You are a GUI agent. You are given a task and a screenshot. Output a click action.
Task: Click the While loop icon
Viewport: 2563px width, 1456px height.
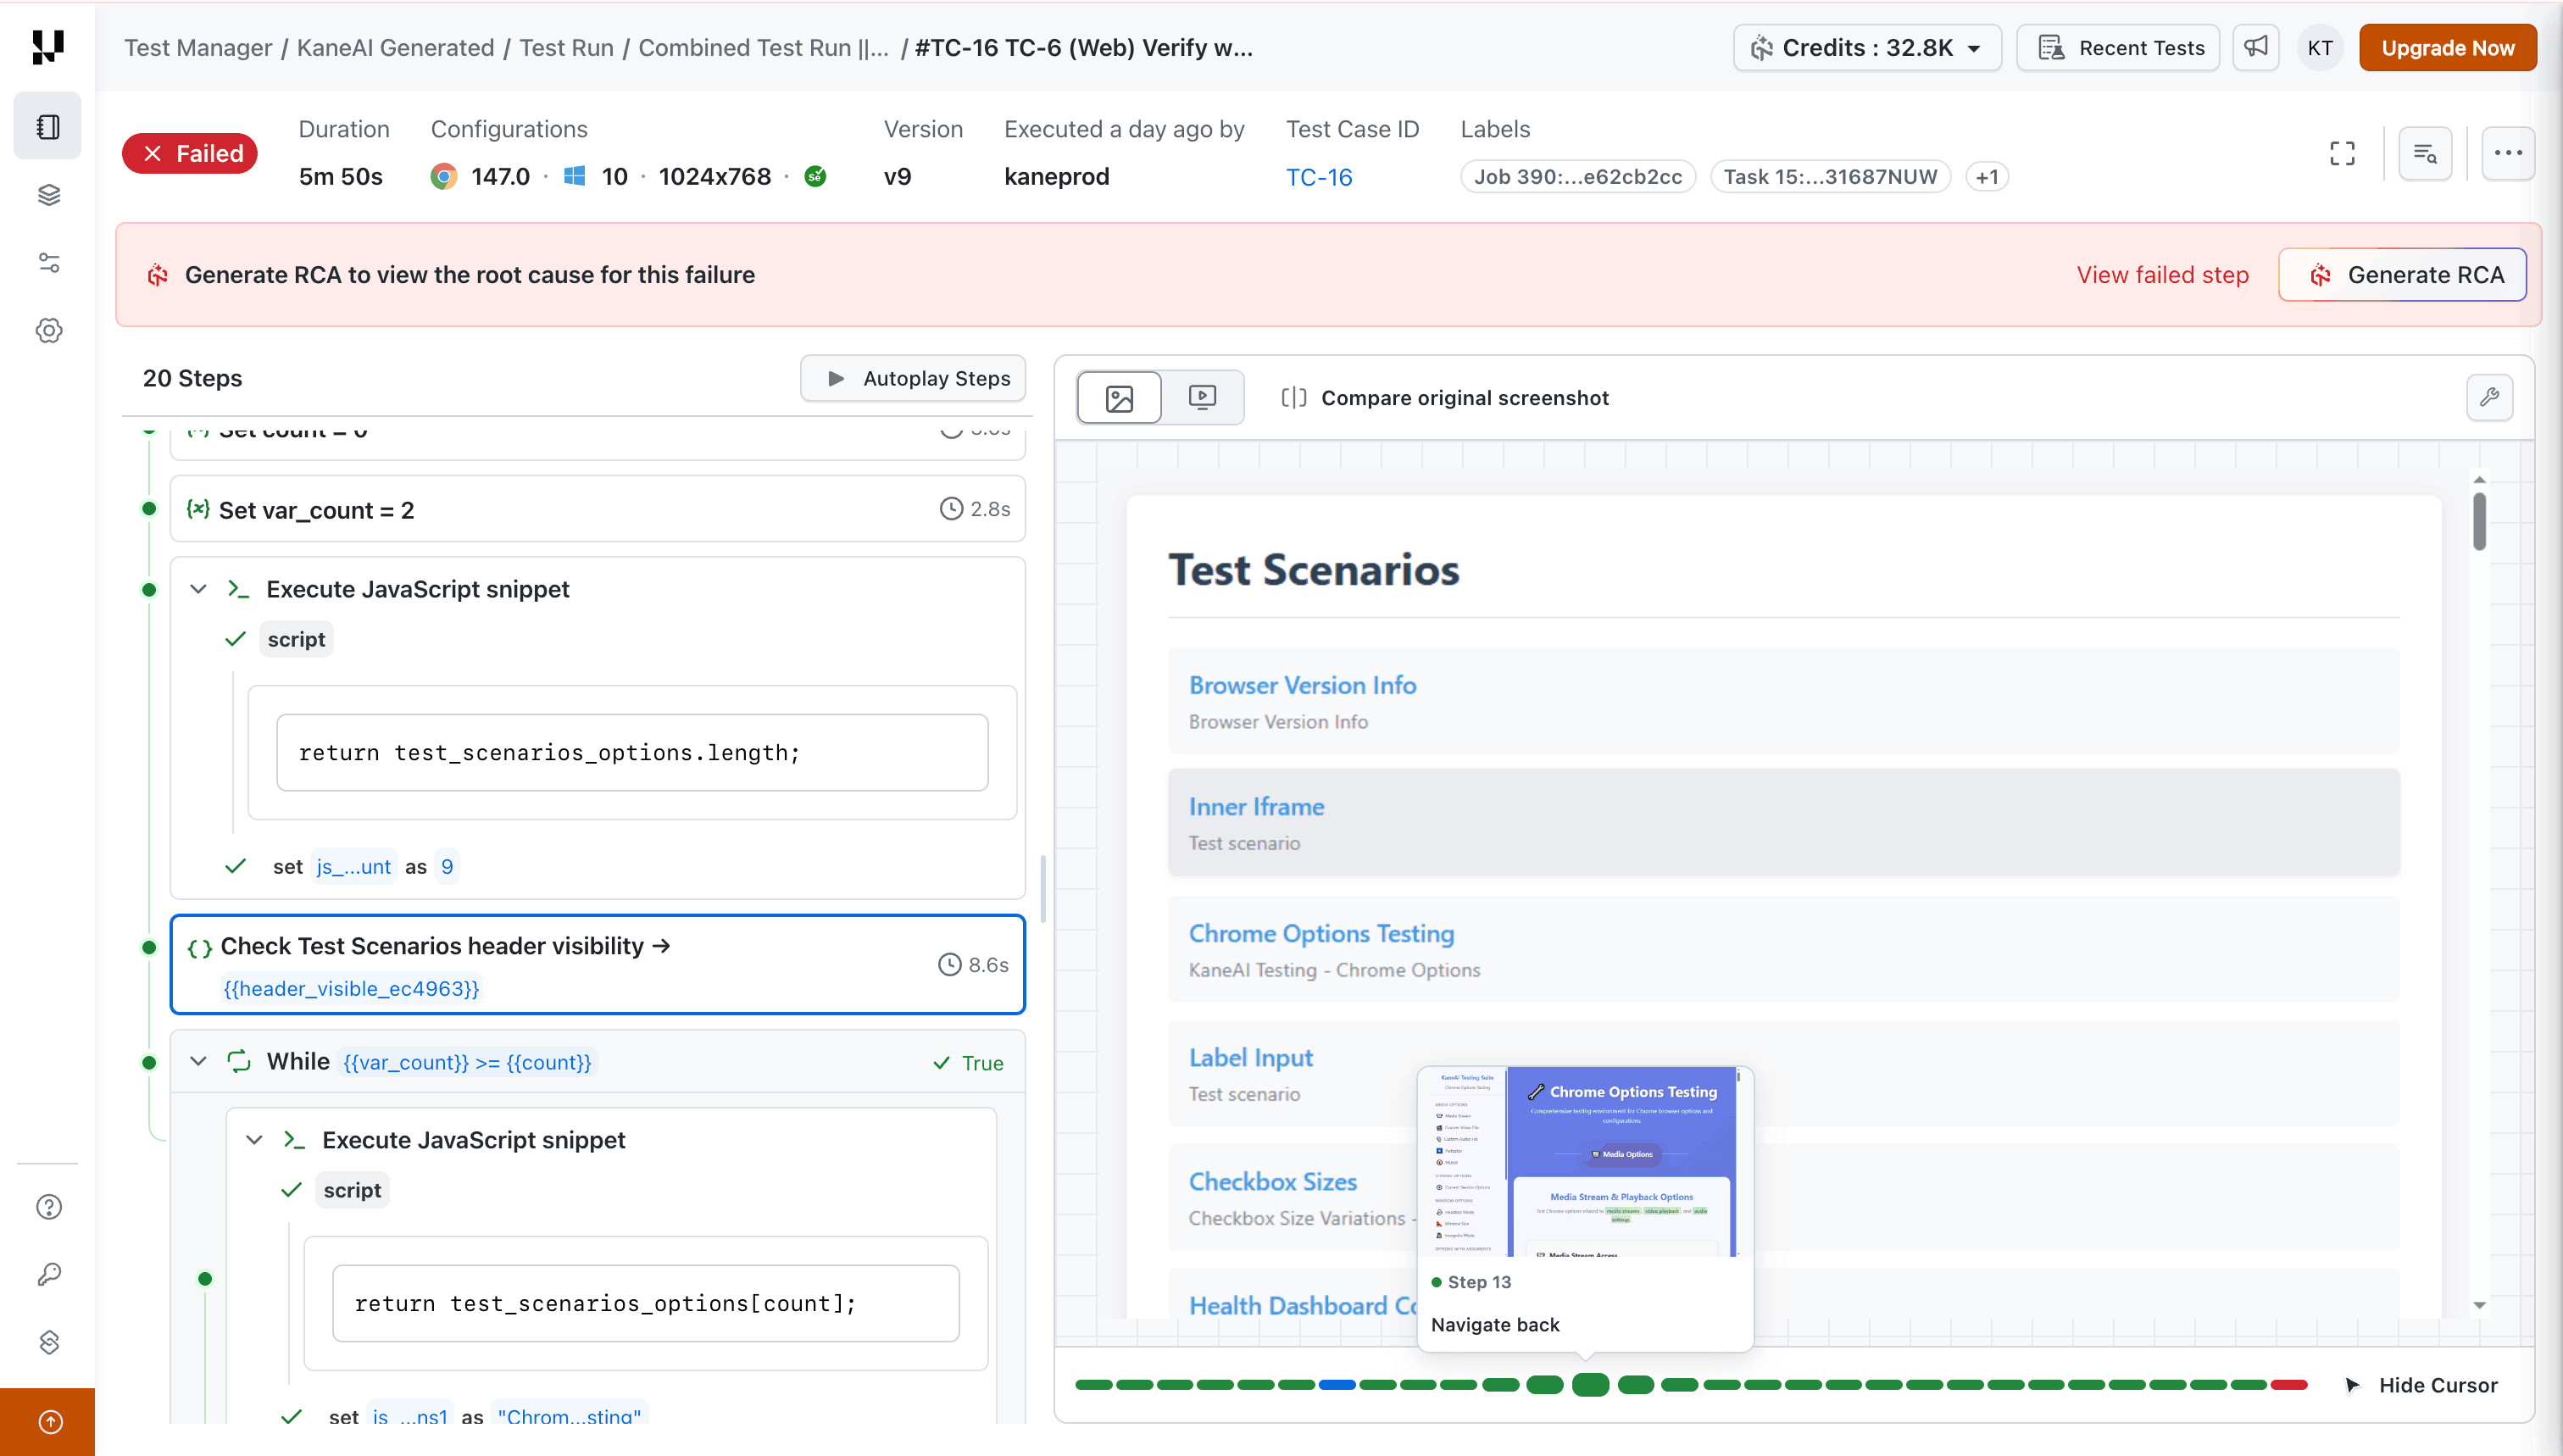tap(239, 1062)
